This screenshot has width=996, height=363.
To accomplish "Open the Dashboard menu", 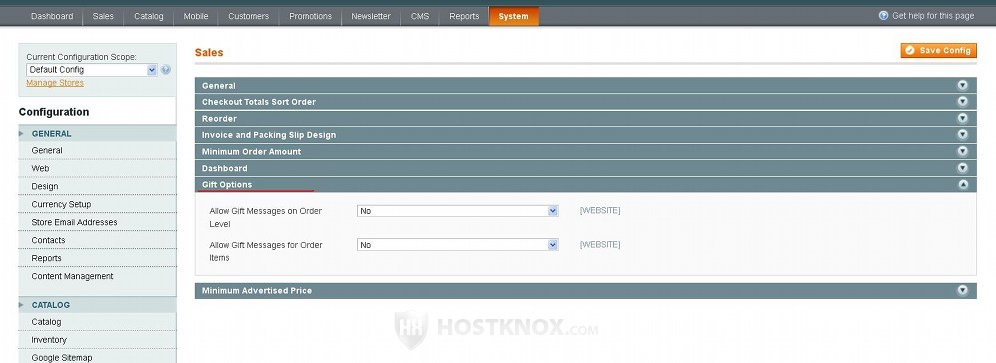I will click(52, 17).
